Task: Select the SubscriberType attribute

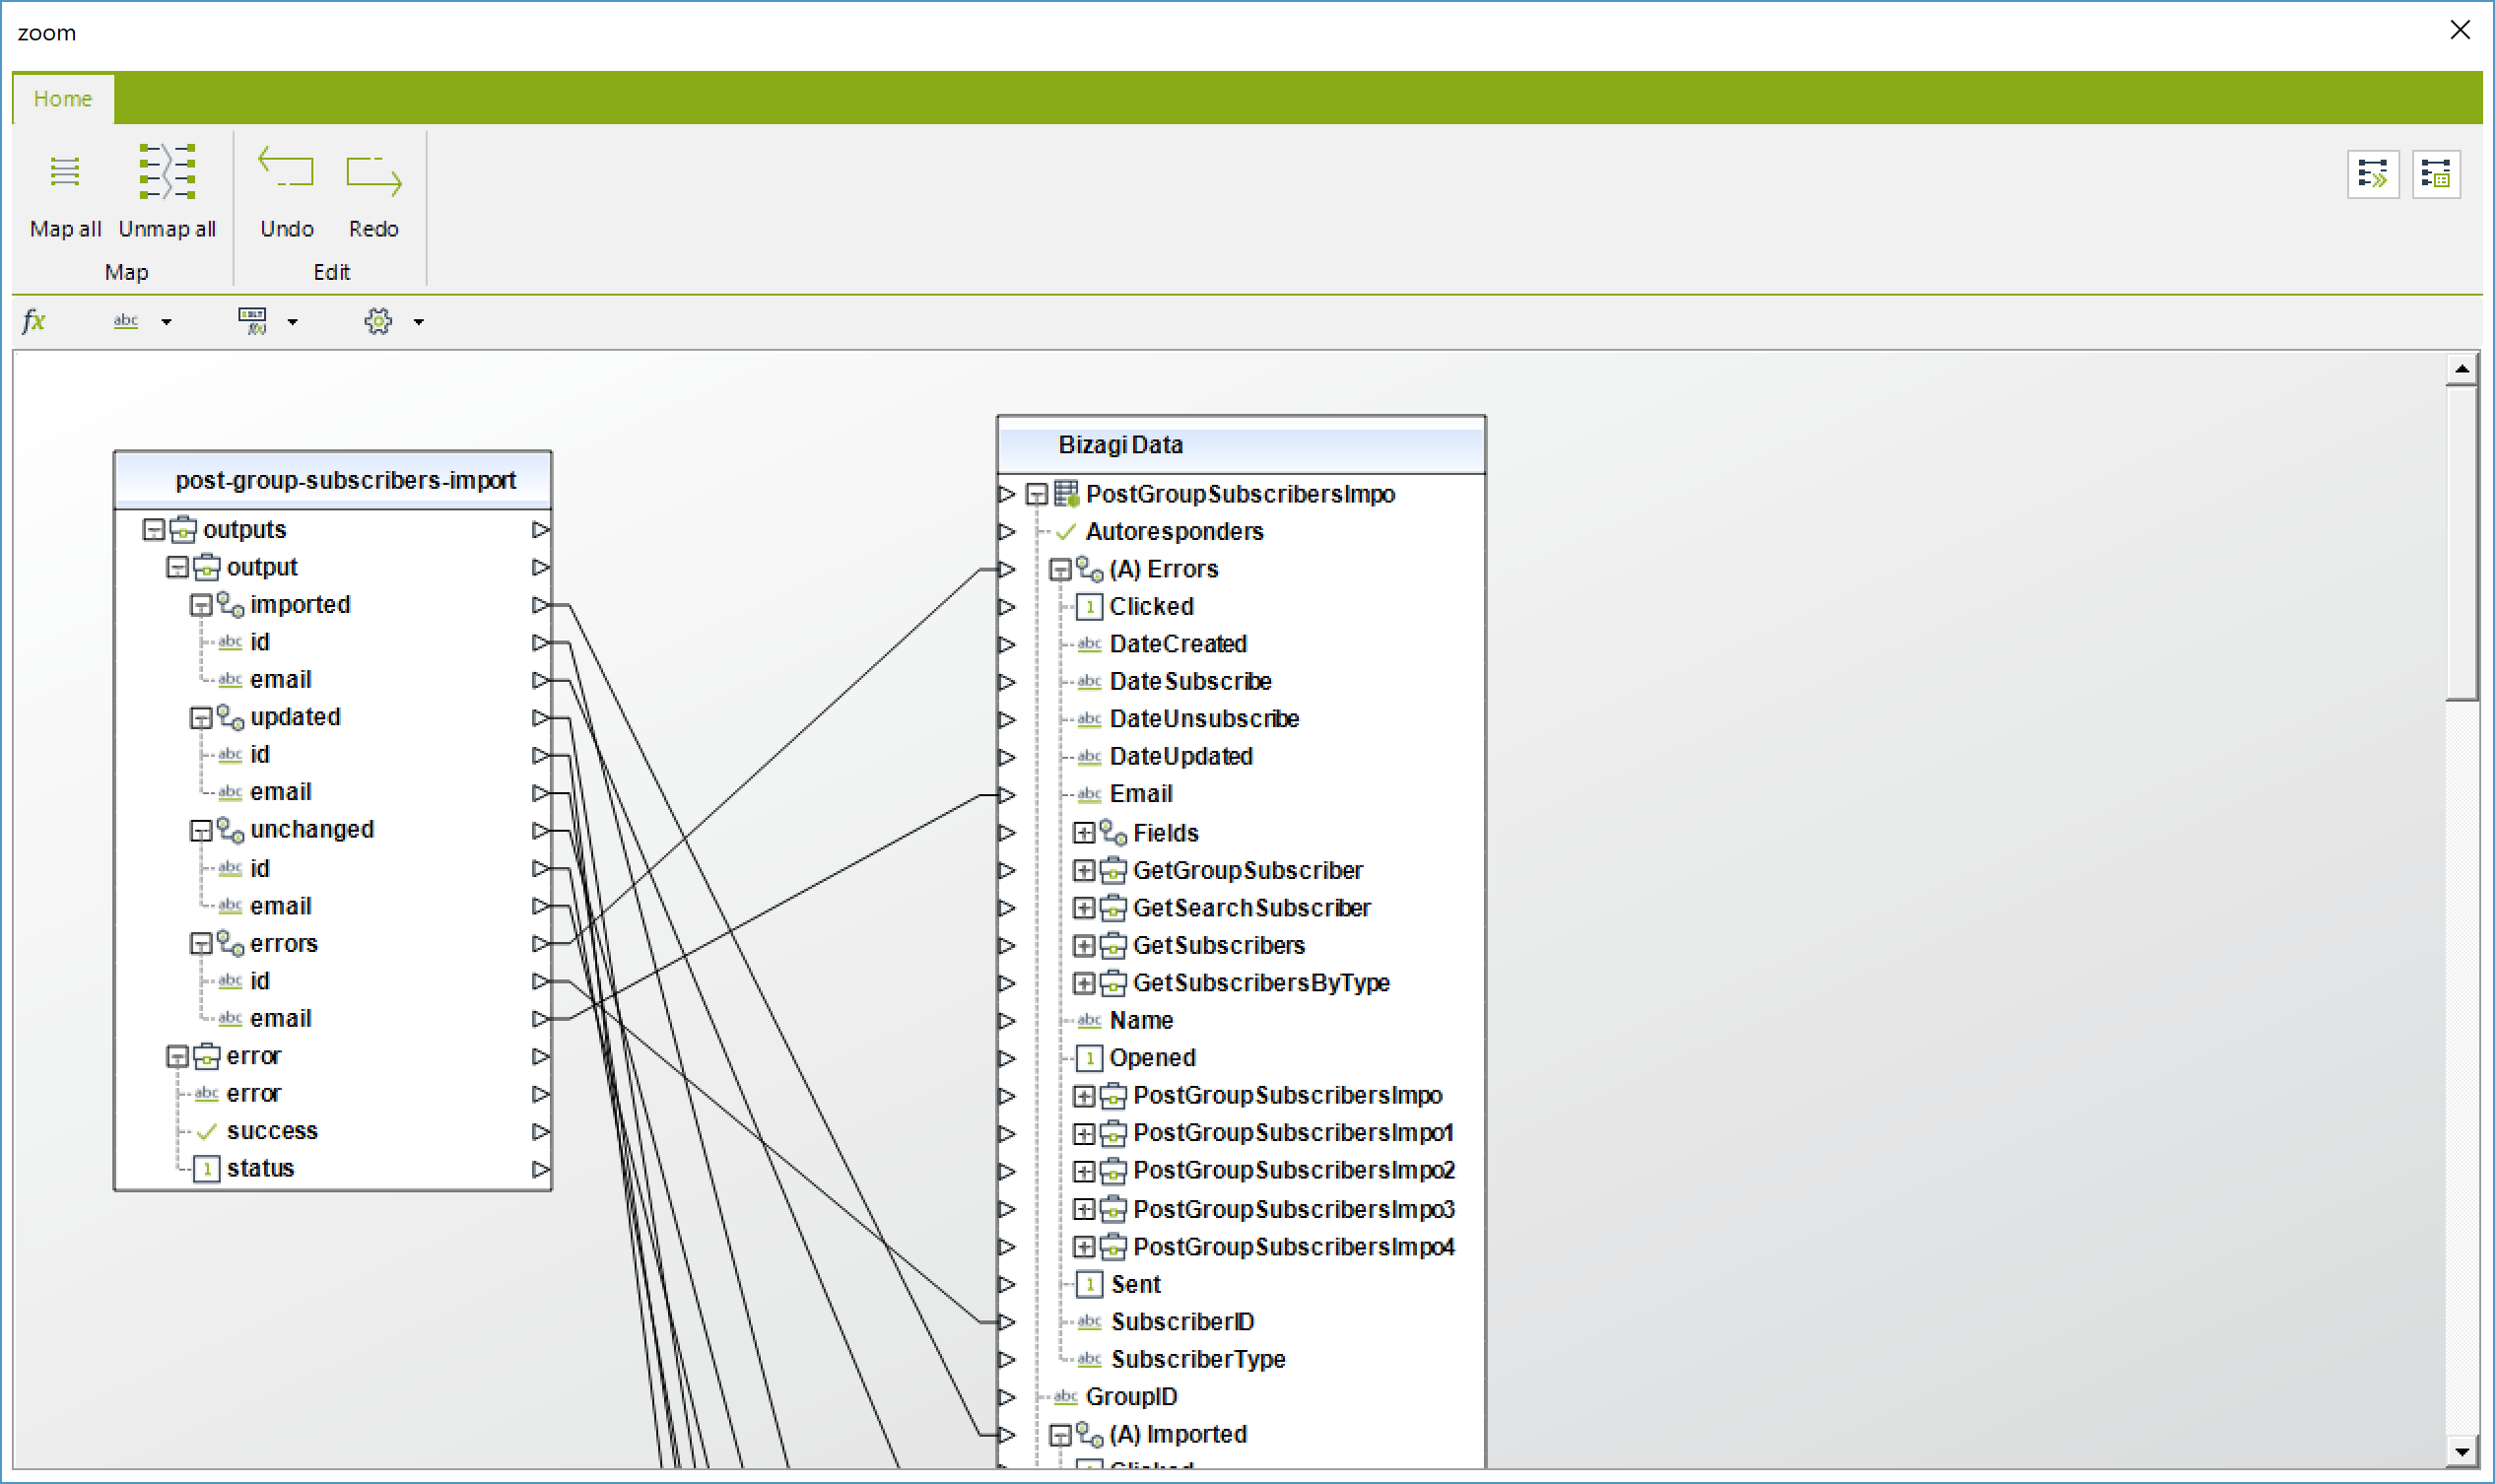Action: click(1198, 1360)
